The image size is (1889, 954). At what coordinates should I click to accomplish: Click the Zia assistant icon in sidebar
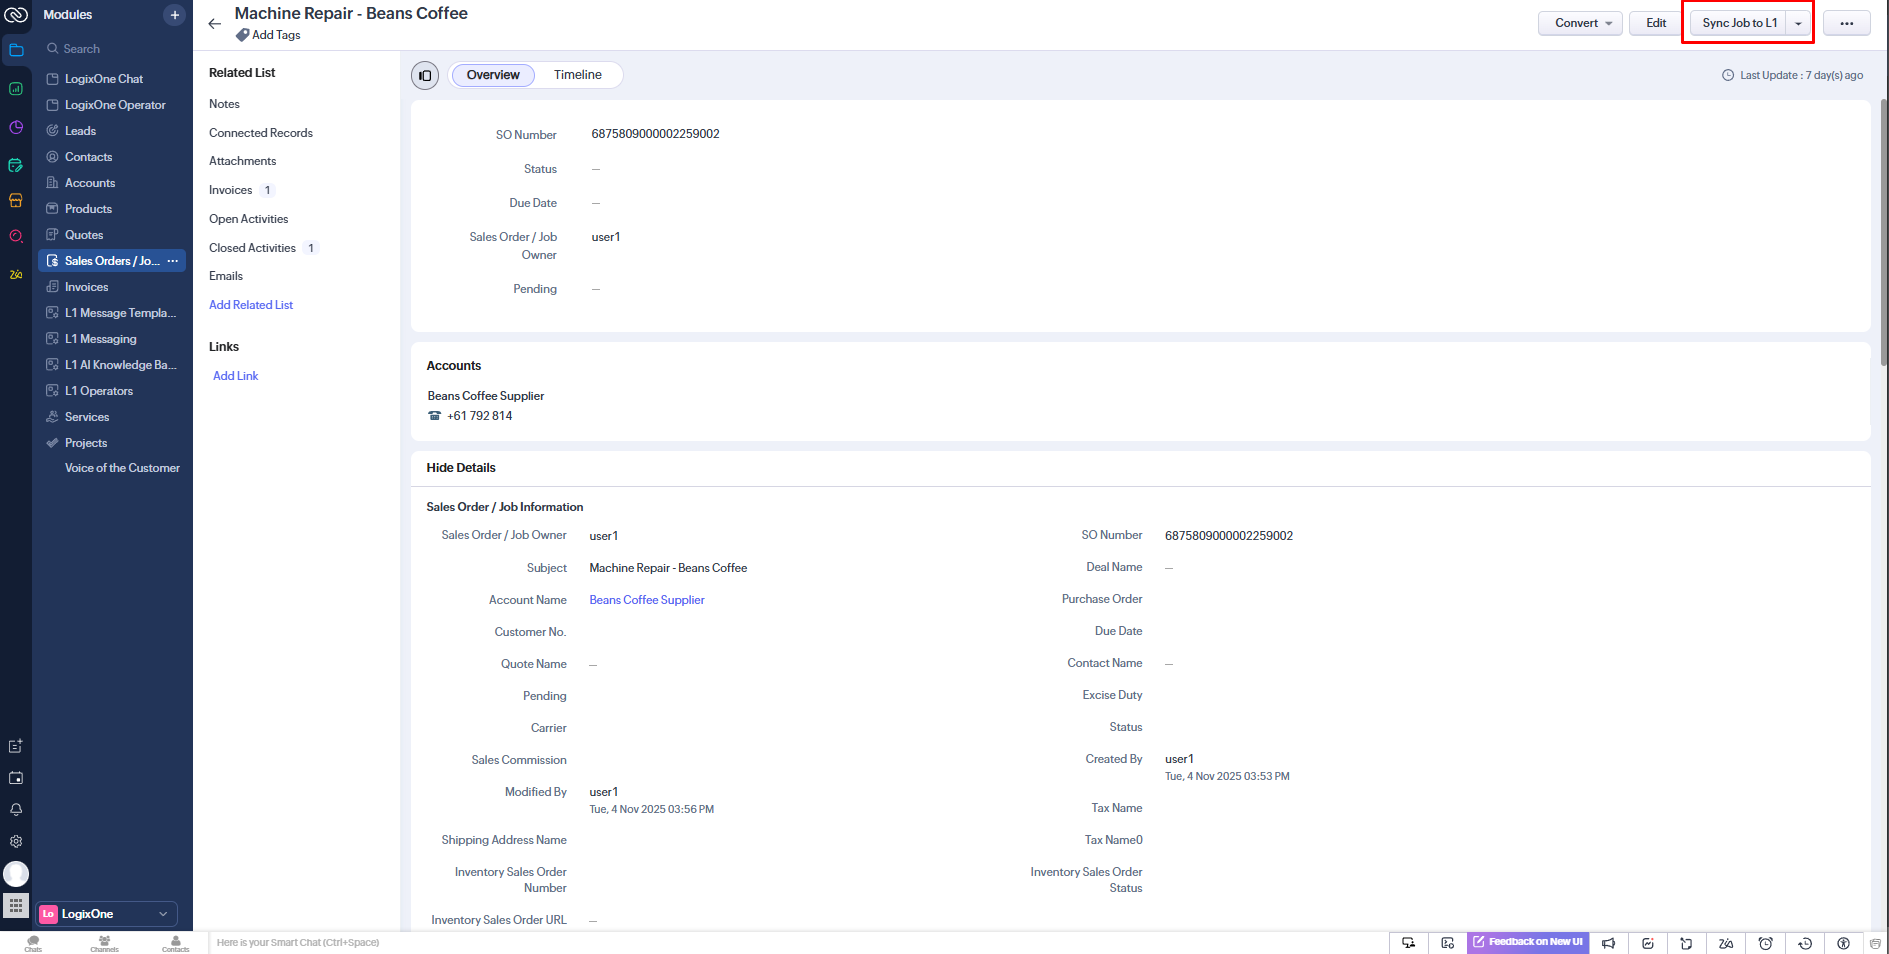[16, 274]
